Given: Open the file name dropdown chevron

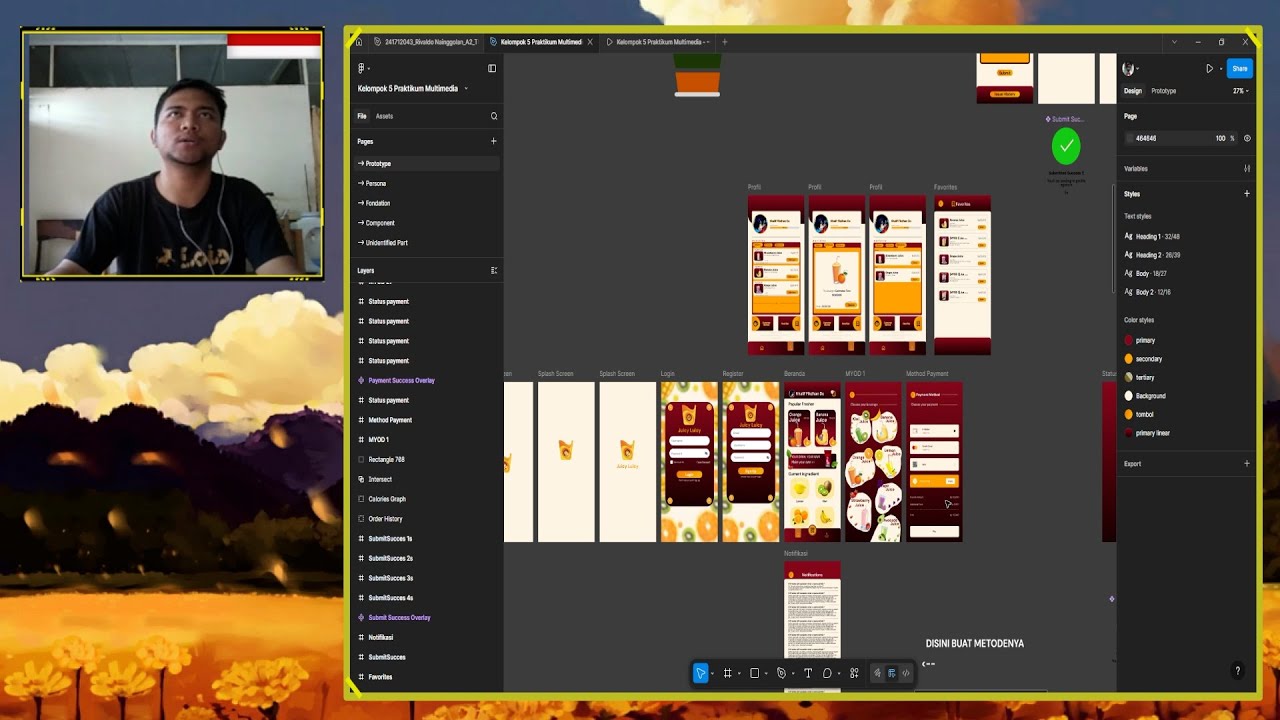Looking at the screenshot, I should point(466,89).
